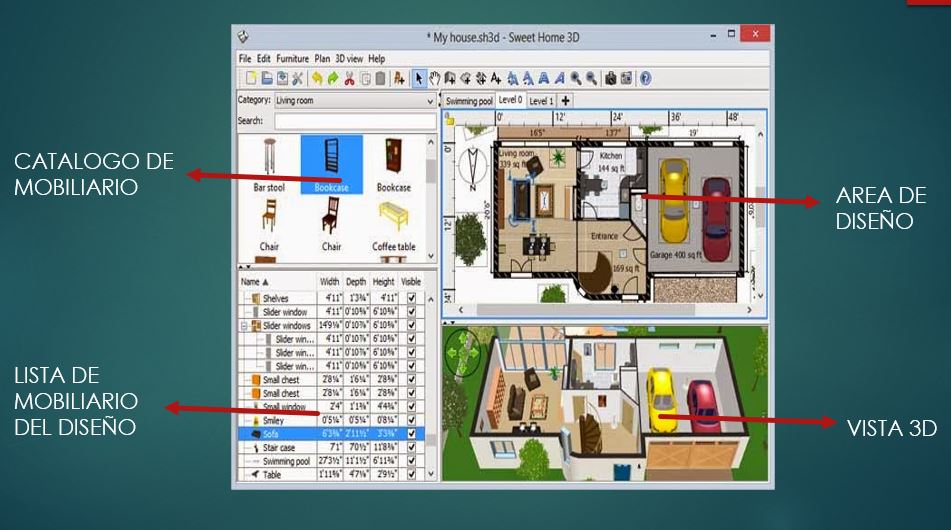The image size is (951, 530).
Task: Choose the Create rooms tool
Action: [x=466, y=78]
